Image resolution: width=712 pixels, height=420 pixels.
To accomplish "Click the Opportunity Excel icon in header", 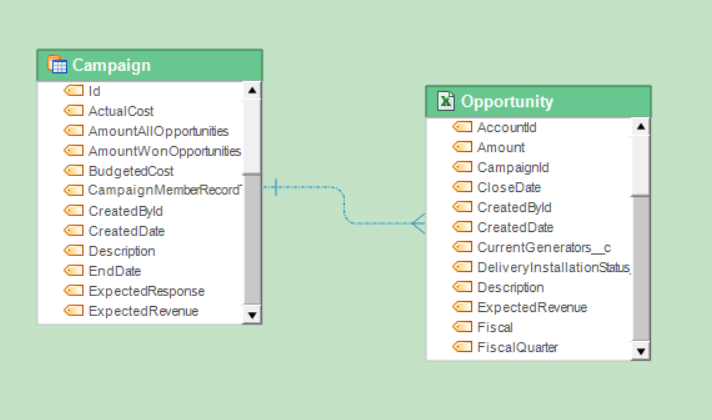I will coord(446,102).
